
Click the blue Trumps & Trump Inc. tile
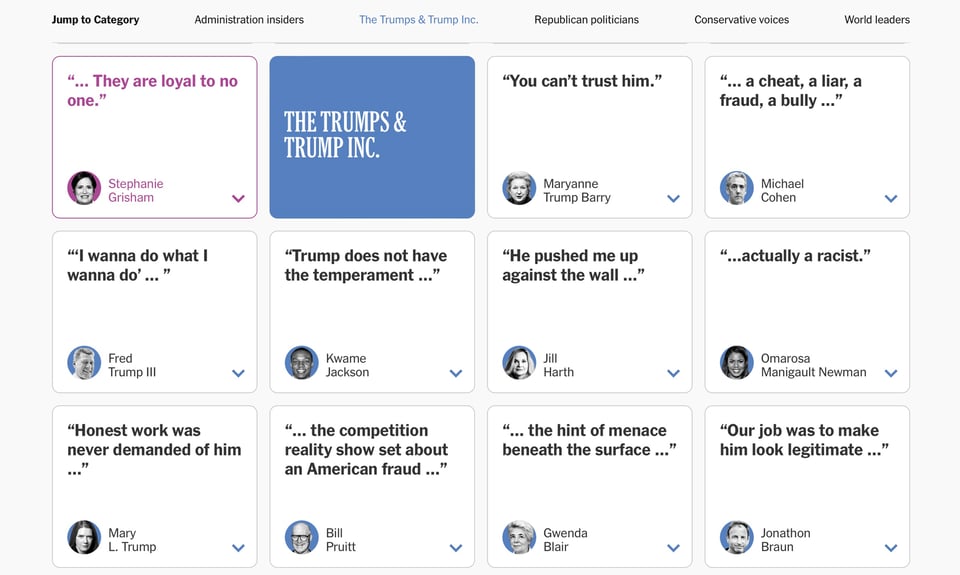pos(372,137)
